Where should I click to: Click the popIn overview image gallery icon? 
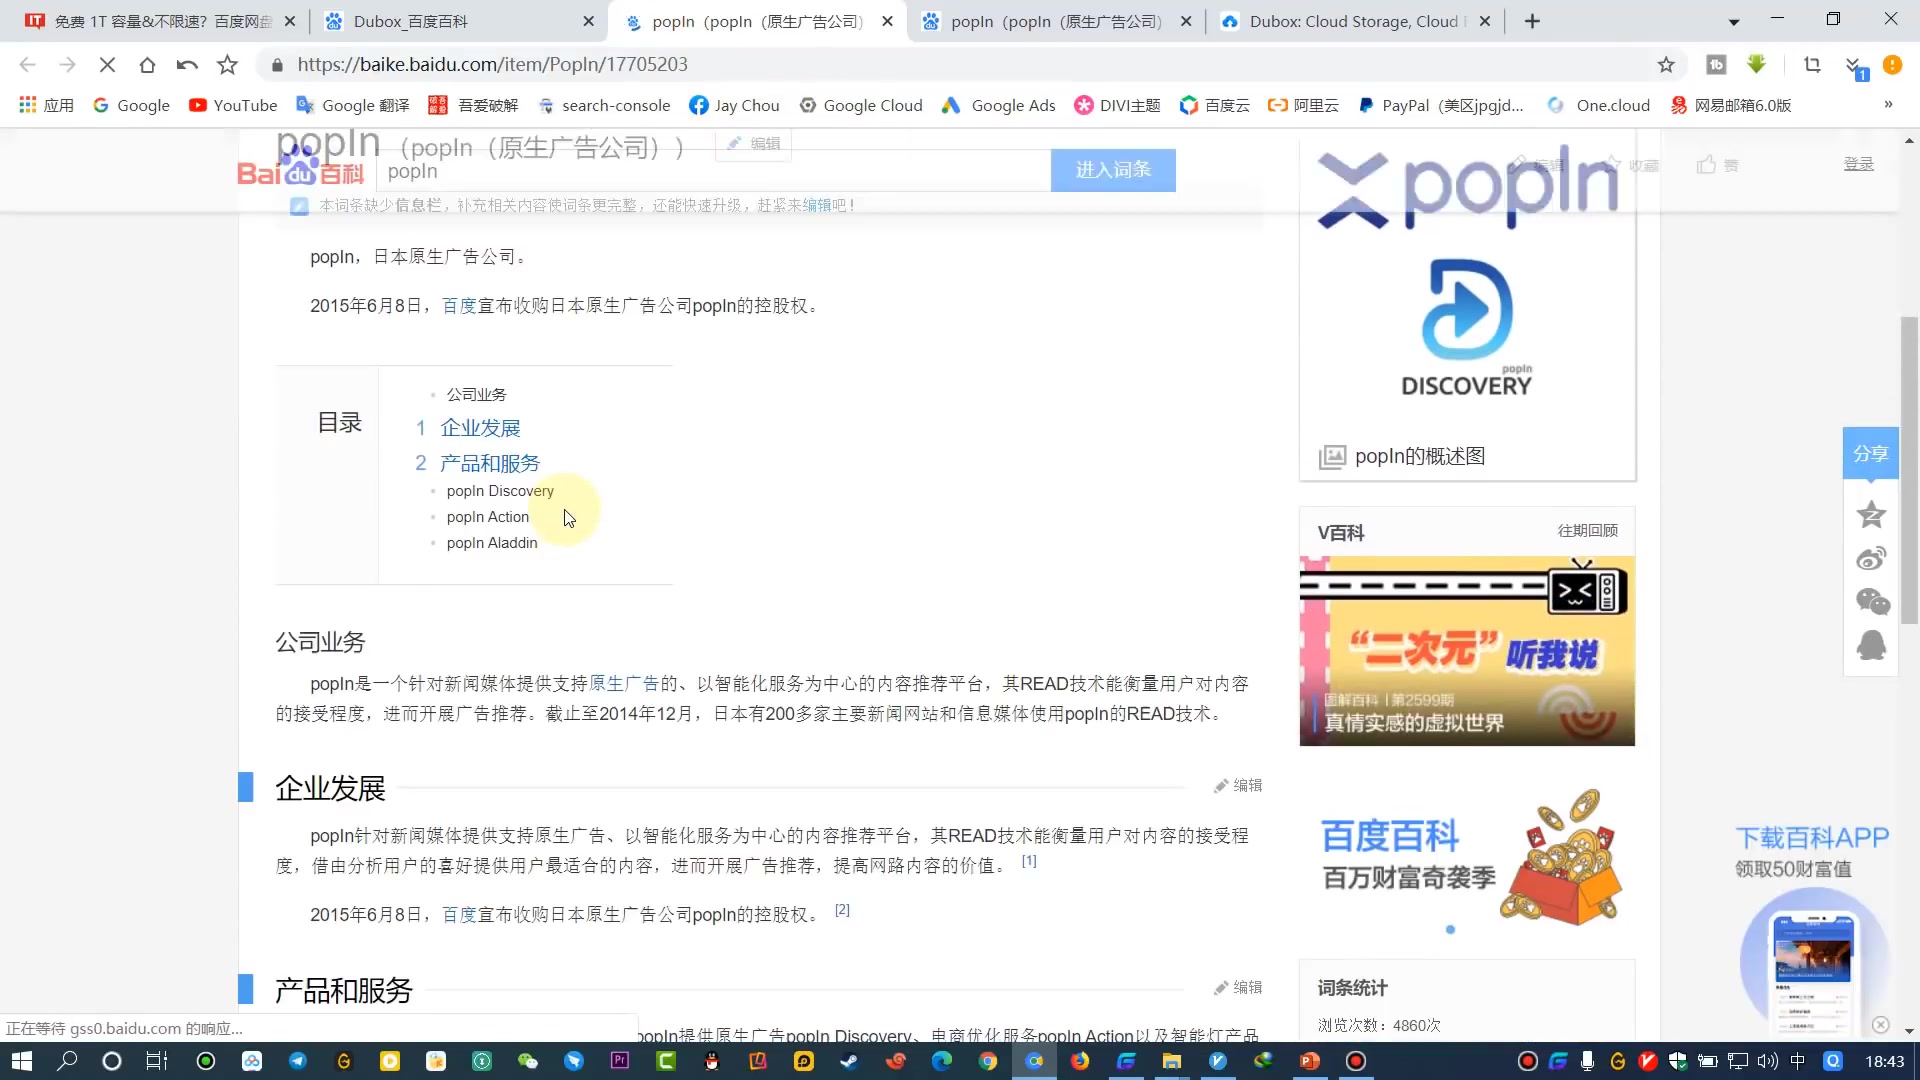coord(1332,457)
